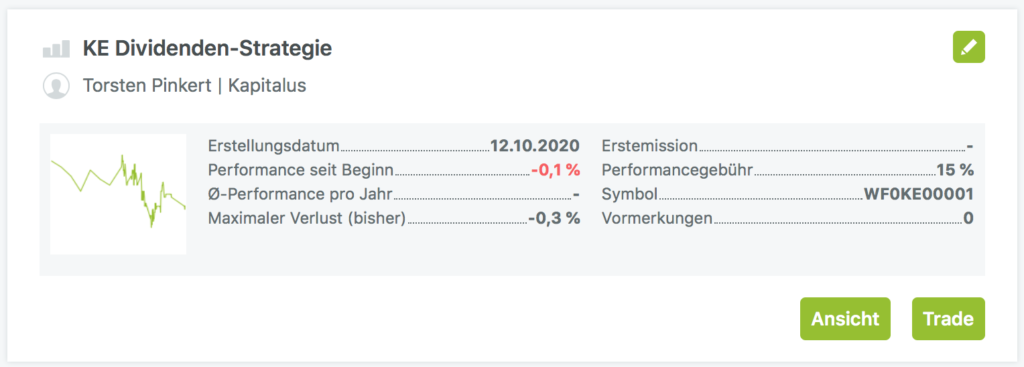Screen dimensions: 1024x367
Task: Click the green pencil edit icon
Action: point(968,47)
